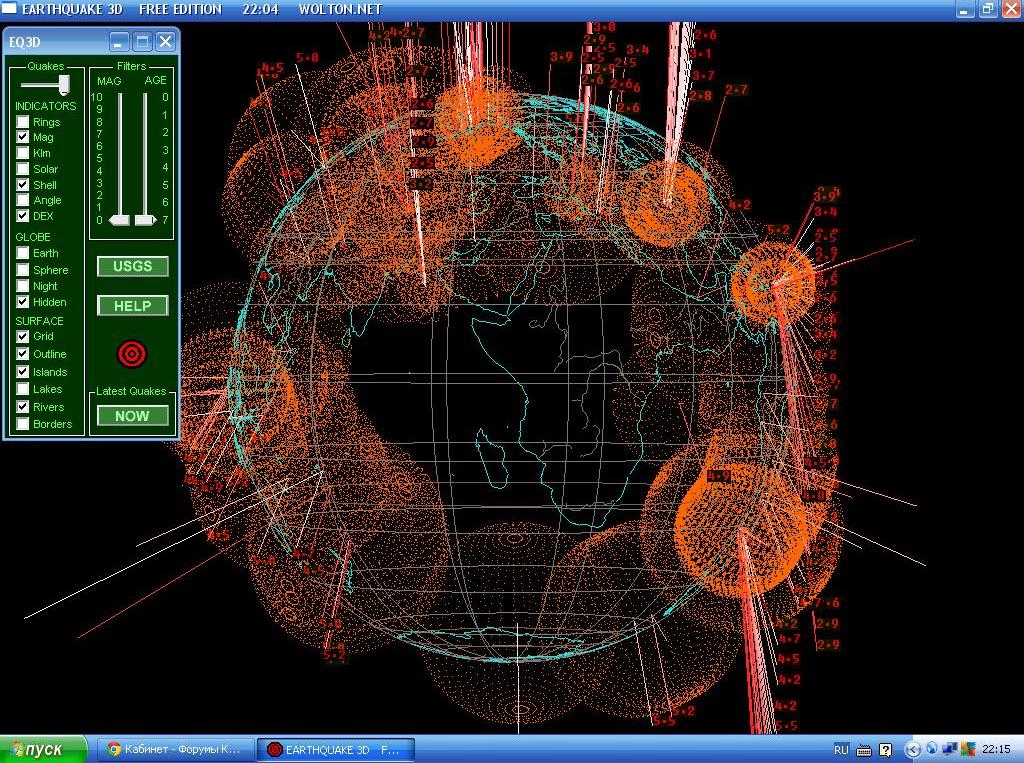The height and width of the screenshot is (763, 1024).
Task: Restore down the Earthquake 3D main window
Action: click(987, 9)
